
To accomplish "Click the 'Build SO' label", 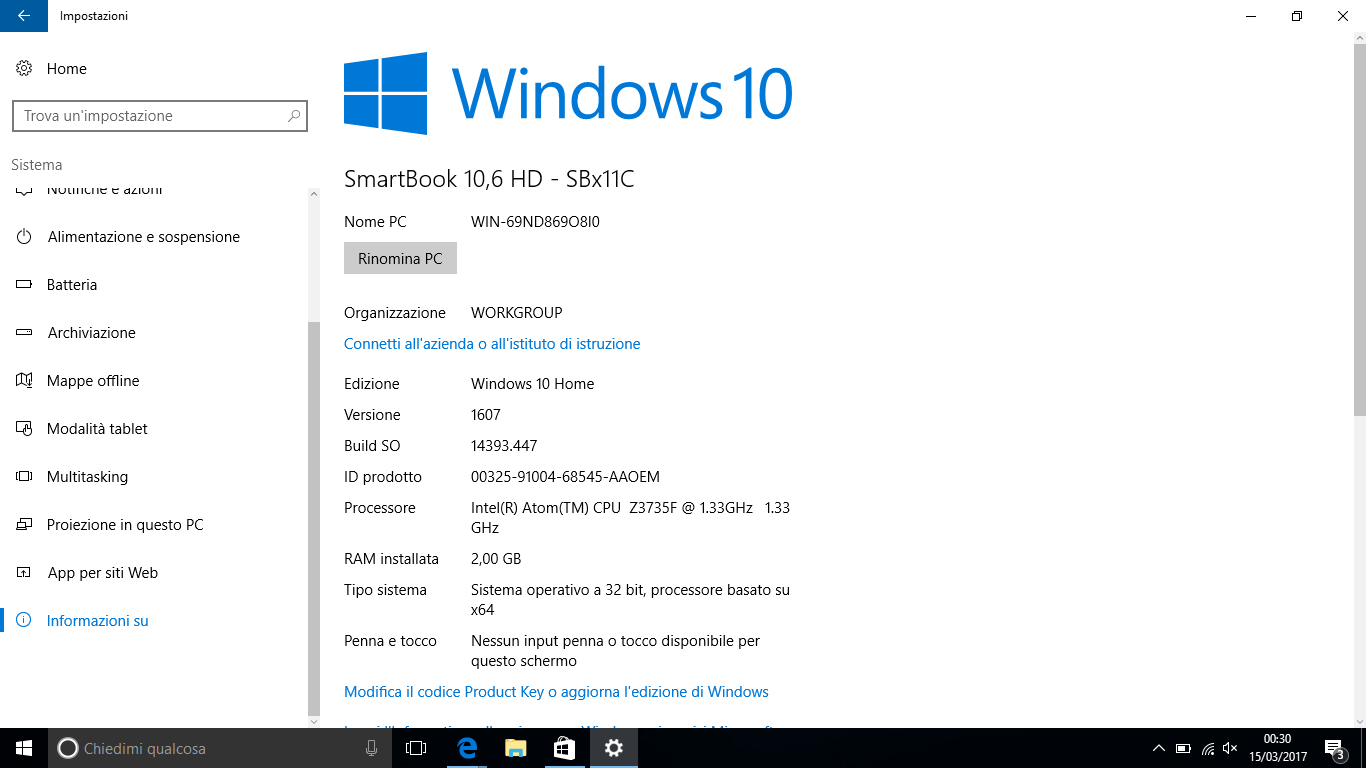I will coord(372,446).
